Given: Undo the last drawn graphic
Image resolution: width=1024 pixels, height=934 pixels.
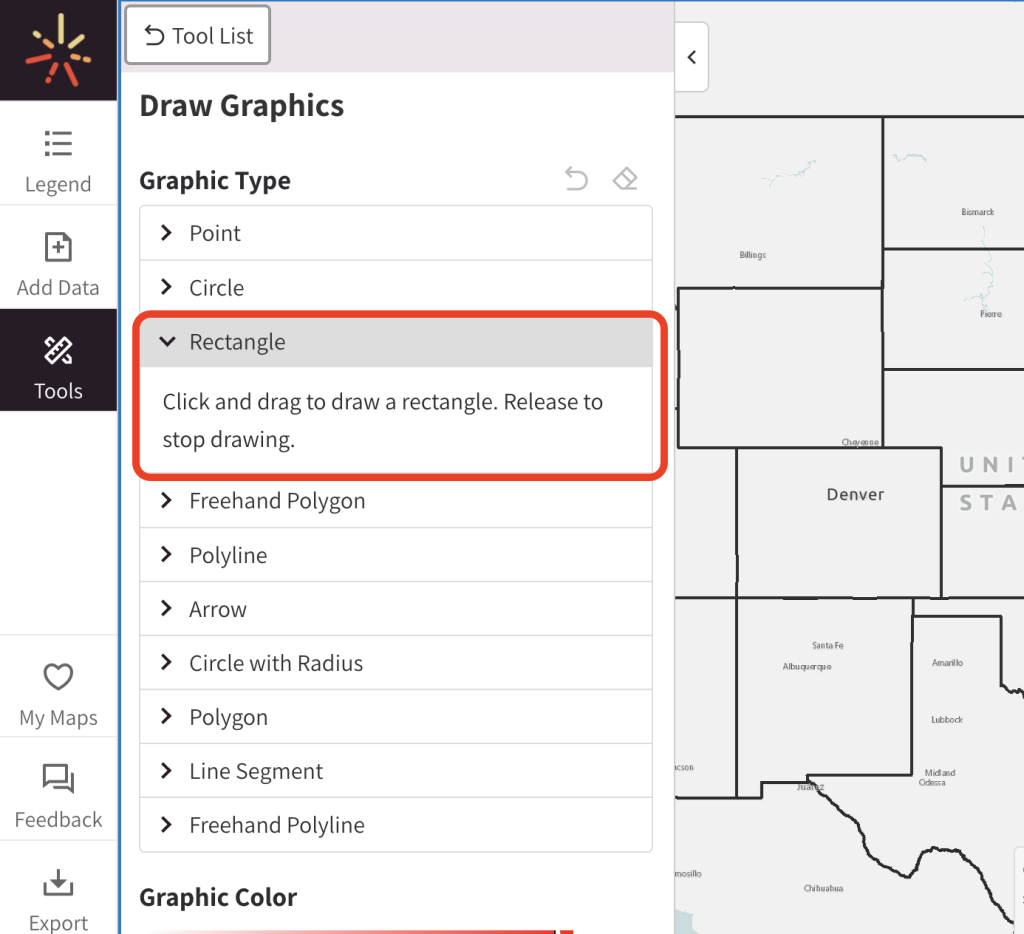Looking at the screenshot, I should coord(576,178).
